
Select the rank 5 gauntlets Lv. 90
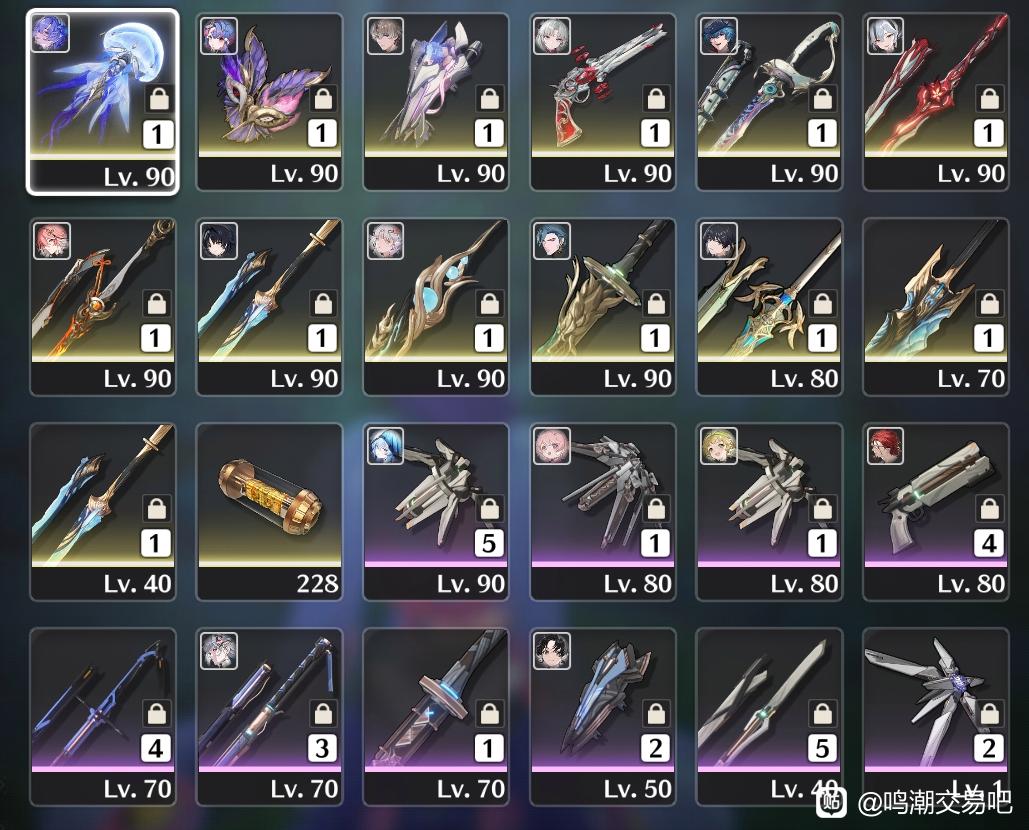pos(436,512)
